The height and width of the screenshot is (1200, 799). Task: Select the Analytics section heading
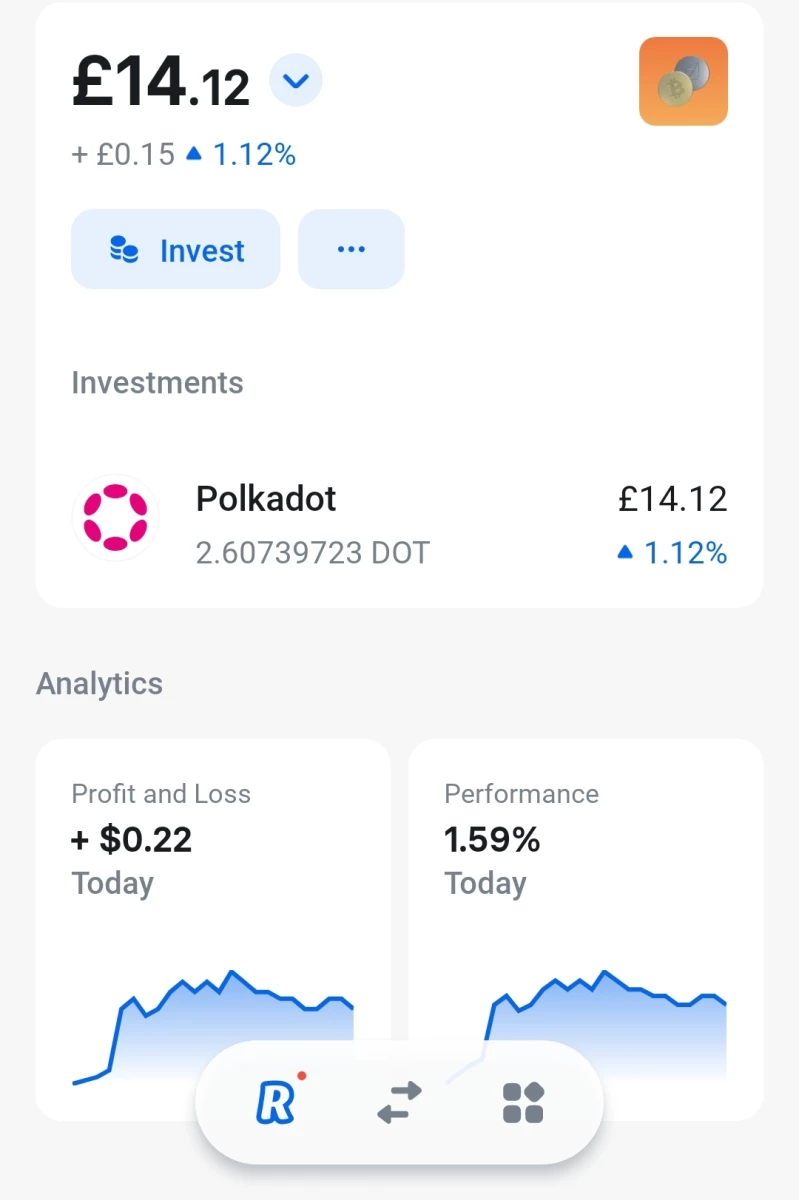tap(99, 684)
